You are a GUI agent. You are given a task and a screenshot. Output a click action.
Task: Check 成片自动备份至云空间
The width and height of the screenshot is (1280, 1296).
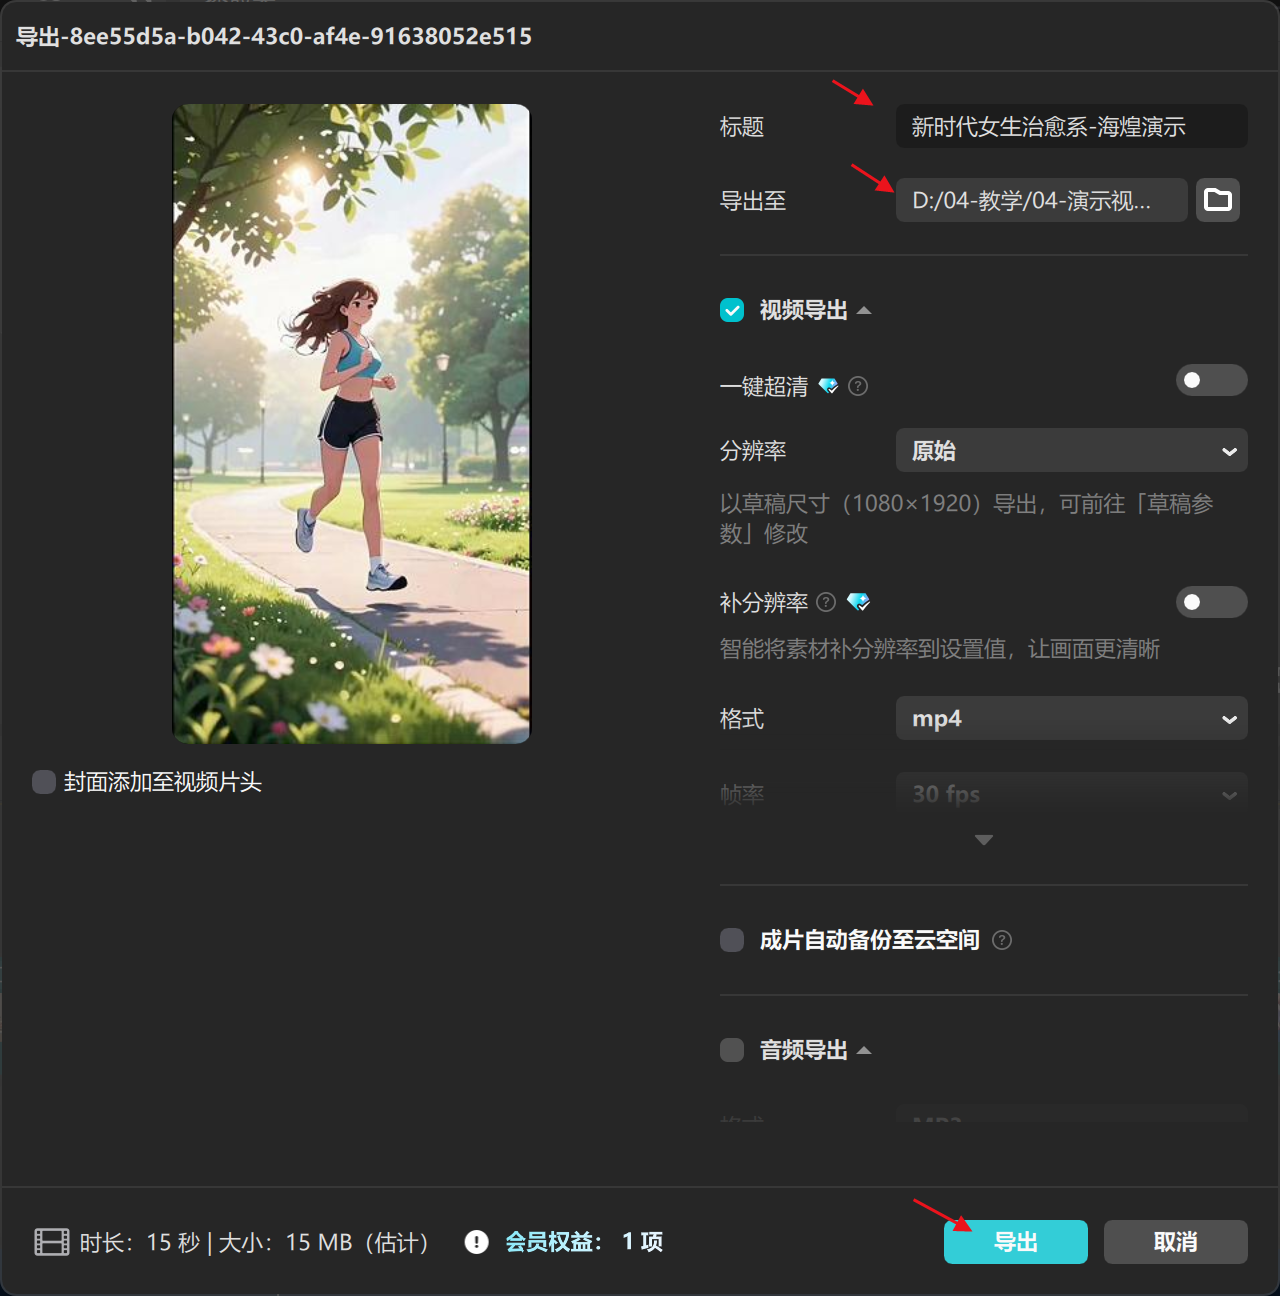pyautogui.click(x=731, y=940)
